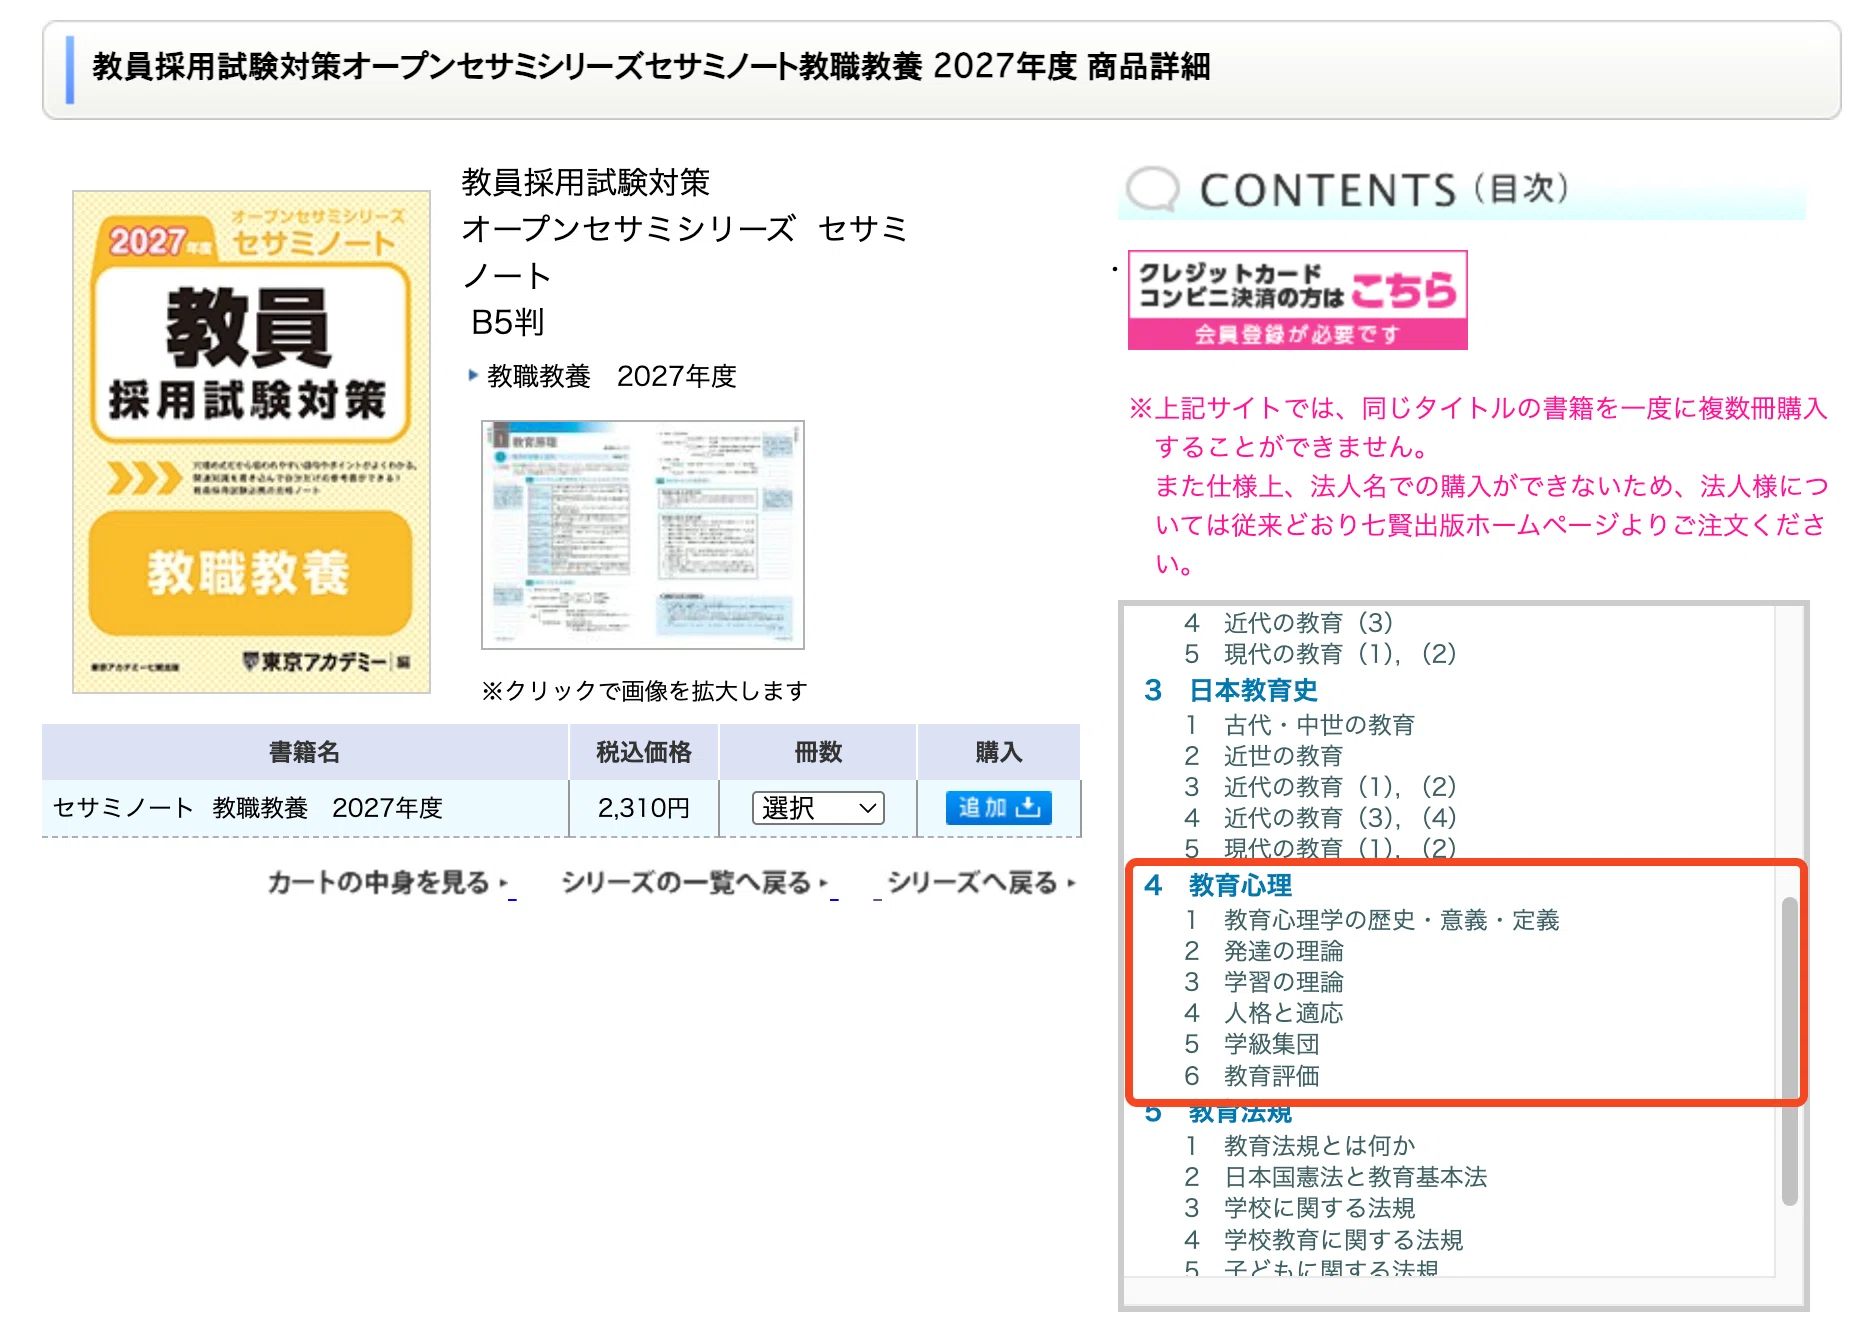Open the credit card こちら payment banner
1850x1330 pixels.
click(1297, 300)
